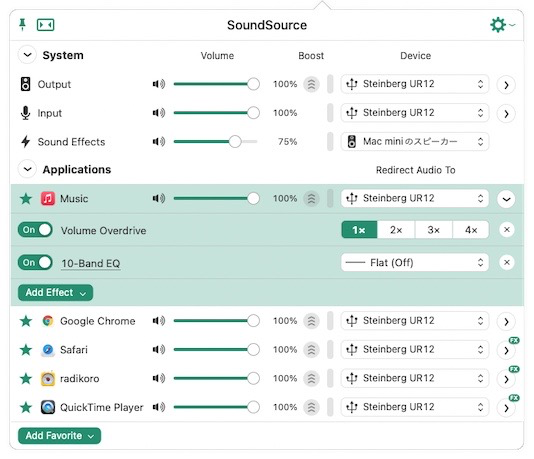Collapse the Music effects chevron
The width and height of the screenshot is (534, 459).
point(506,199)
